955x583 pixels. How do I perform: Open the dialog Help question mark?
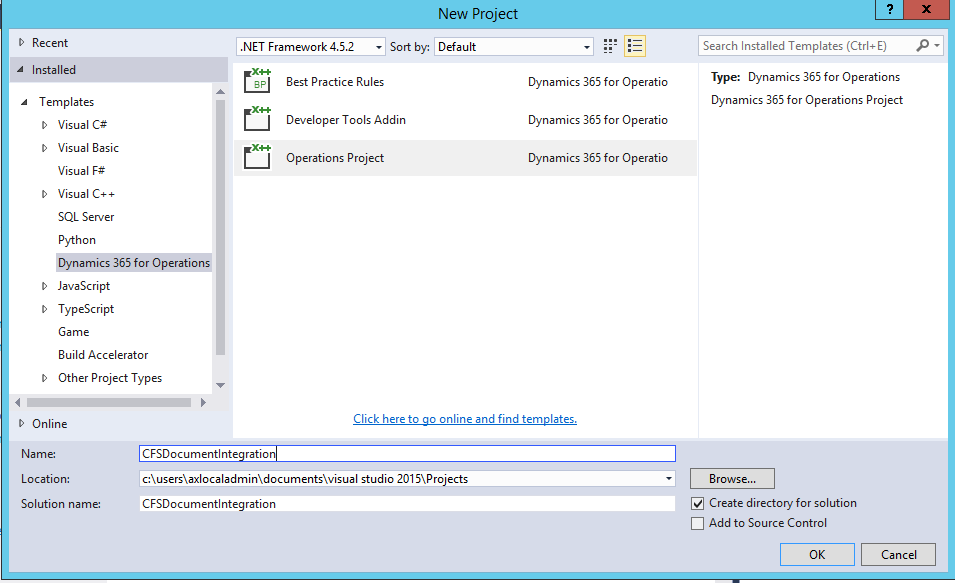click(x=890, y=9)
